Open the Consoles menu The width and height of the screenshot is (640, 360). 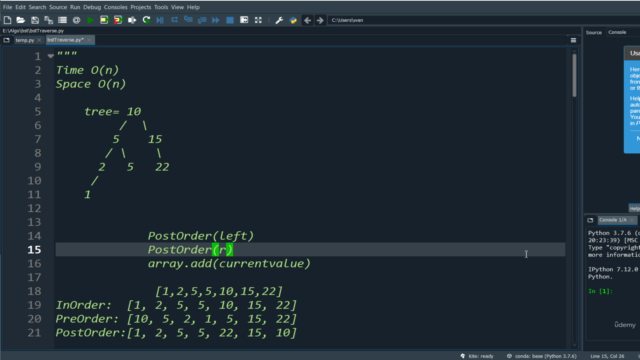point(116,7)
